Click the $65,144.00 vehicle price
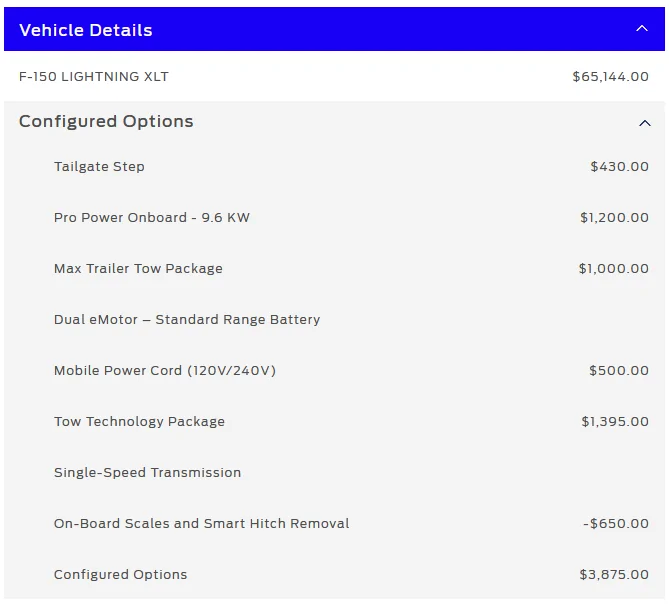The width and height of the screenshot is (669, 609). pyautogui.click(x=610, y=76)
